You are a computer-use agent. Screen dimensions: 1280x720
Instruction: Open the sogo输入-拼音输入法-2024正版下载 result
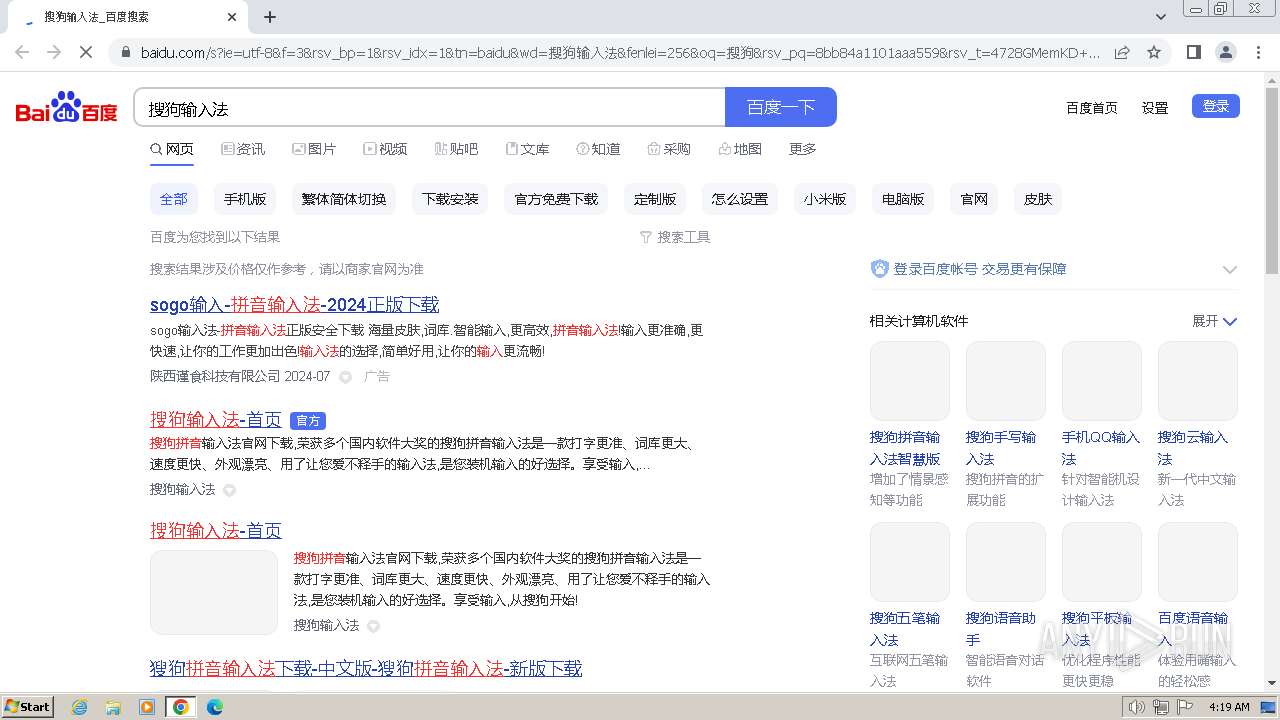294,305
